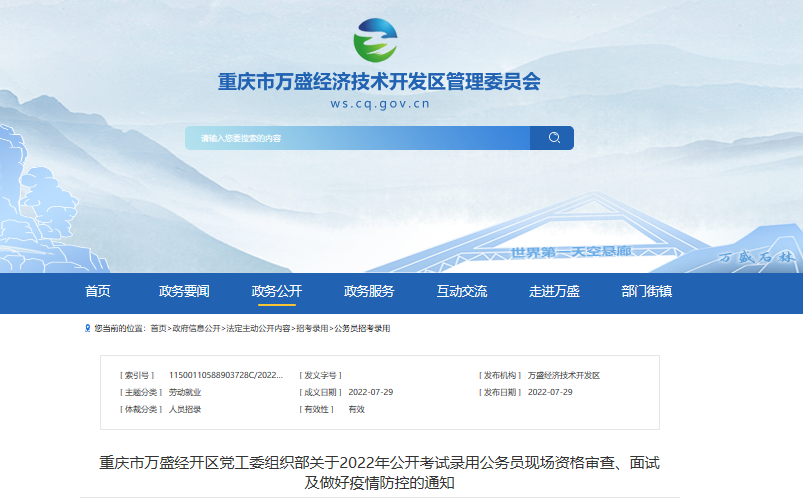The image size is (803, 501).
Task: Click the 人员招录 genre category value
Action: 185,409
